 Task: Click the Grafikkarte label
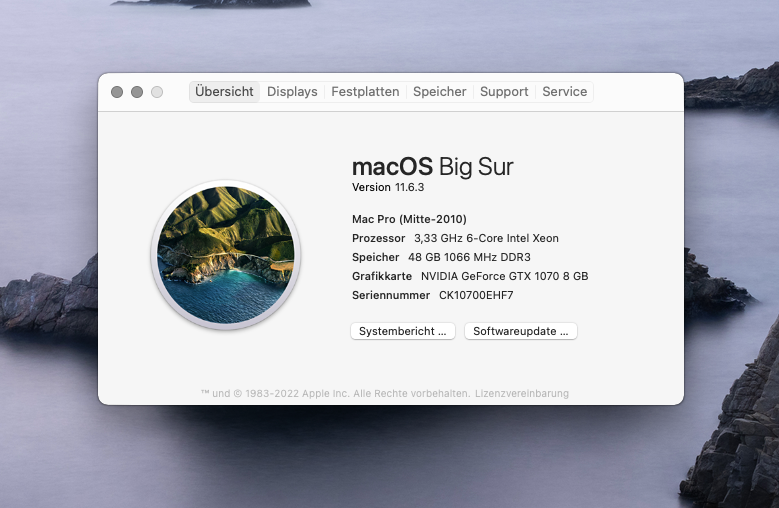[382, 276]
